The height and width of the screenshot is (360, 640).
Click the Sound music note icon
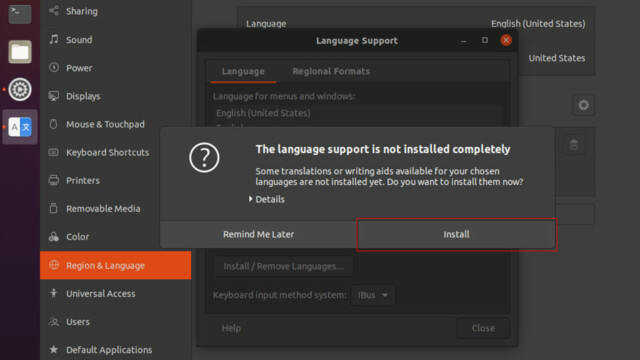54,39
